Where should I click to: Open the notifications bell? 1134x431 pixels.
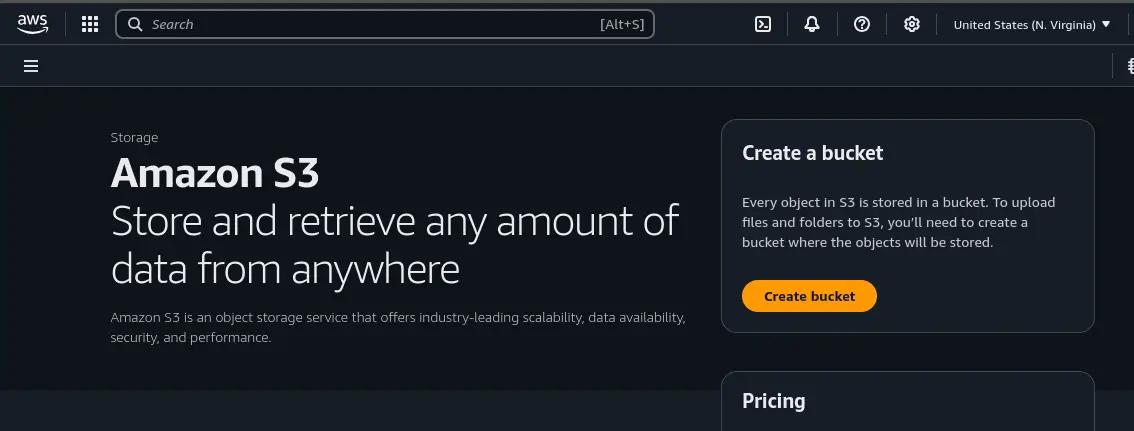pos(812,24)
